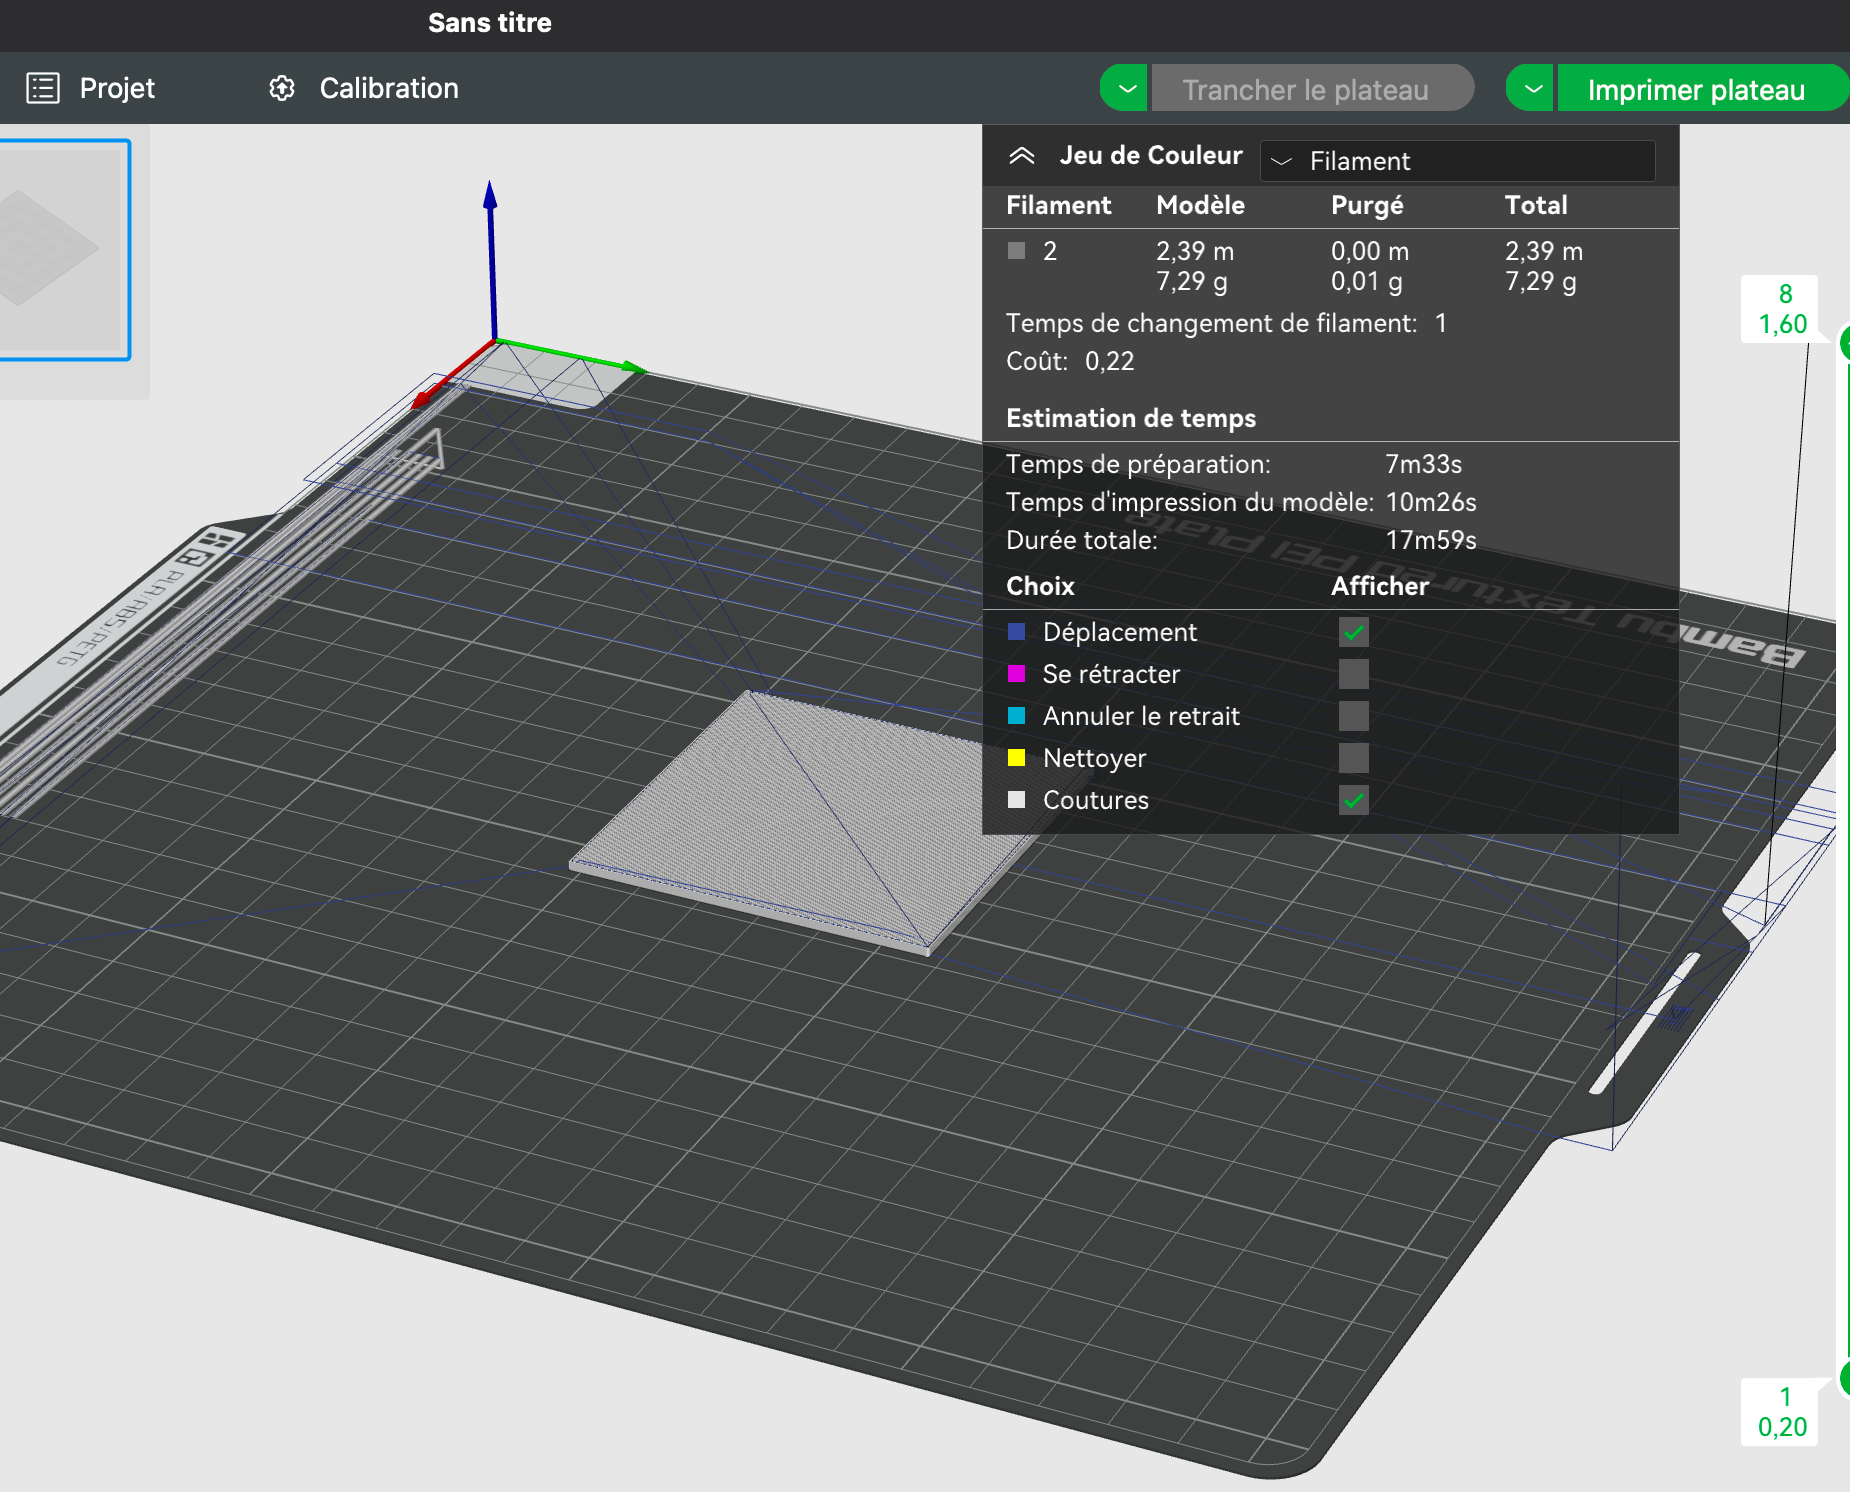
Task: Click the blue Déplacement legend square
Action: point(1017,632)
